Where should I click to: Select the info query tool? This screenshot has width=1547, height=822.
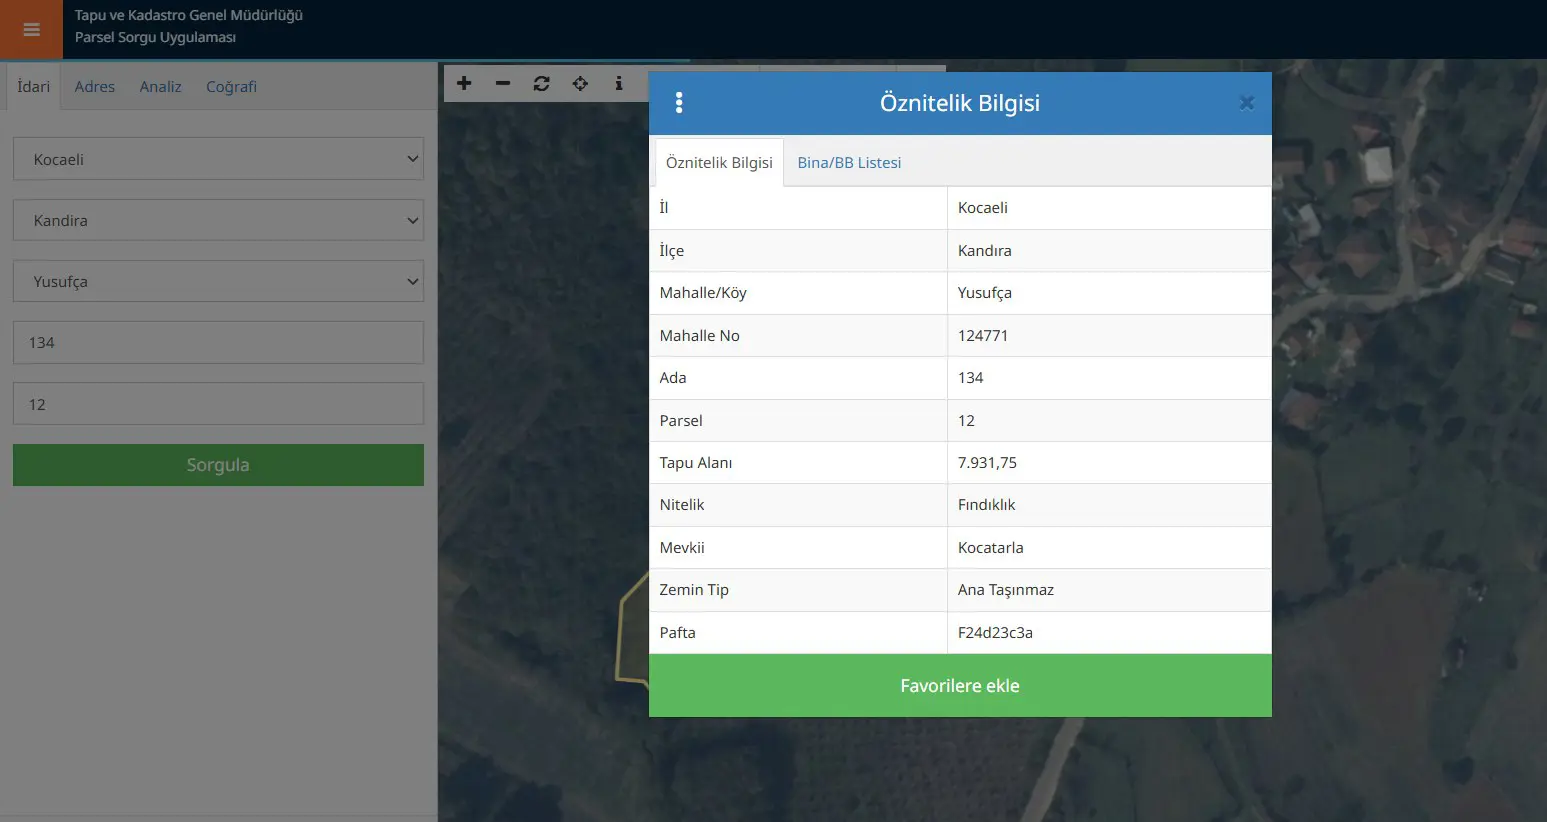click(x=619, y=83)
